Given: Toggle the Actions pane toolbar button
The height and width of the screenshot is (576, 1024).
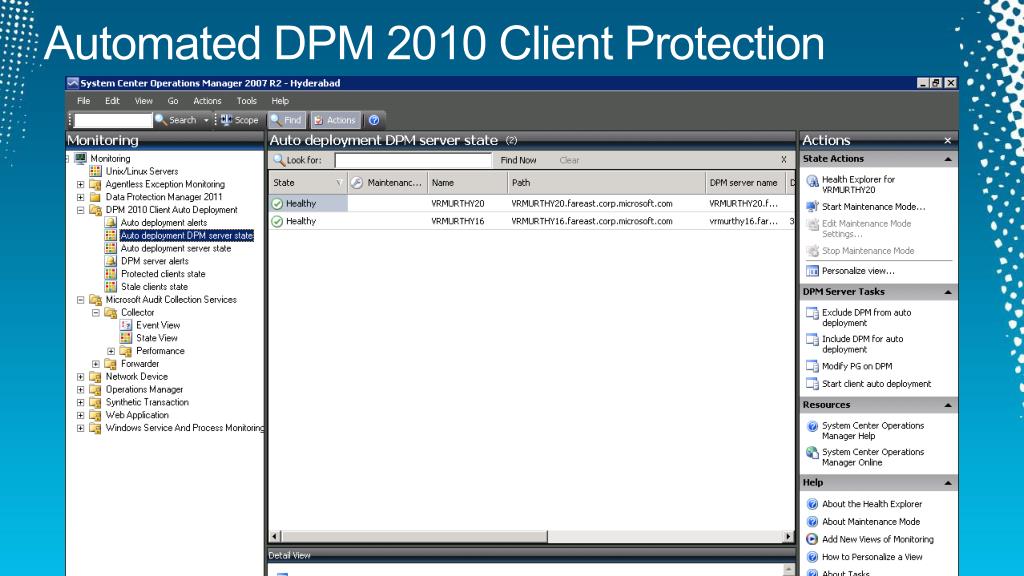Looking at the screenshot, I should pos(335,120).
